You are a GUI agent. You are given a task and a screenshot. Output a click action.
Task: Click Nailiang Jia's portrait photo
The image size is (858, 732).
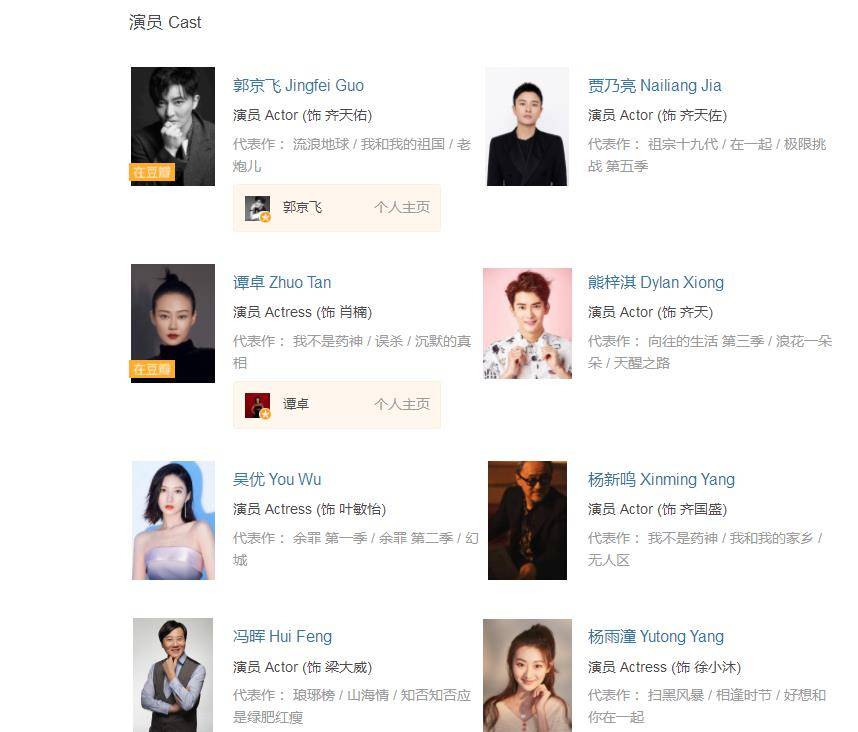(527, 126)
